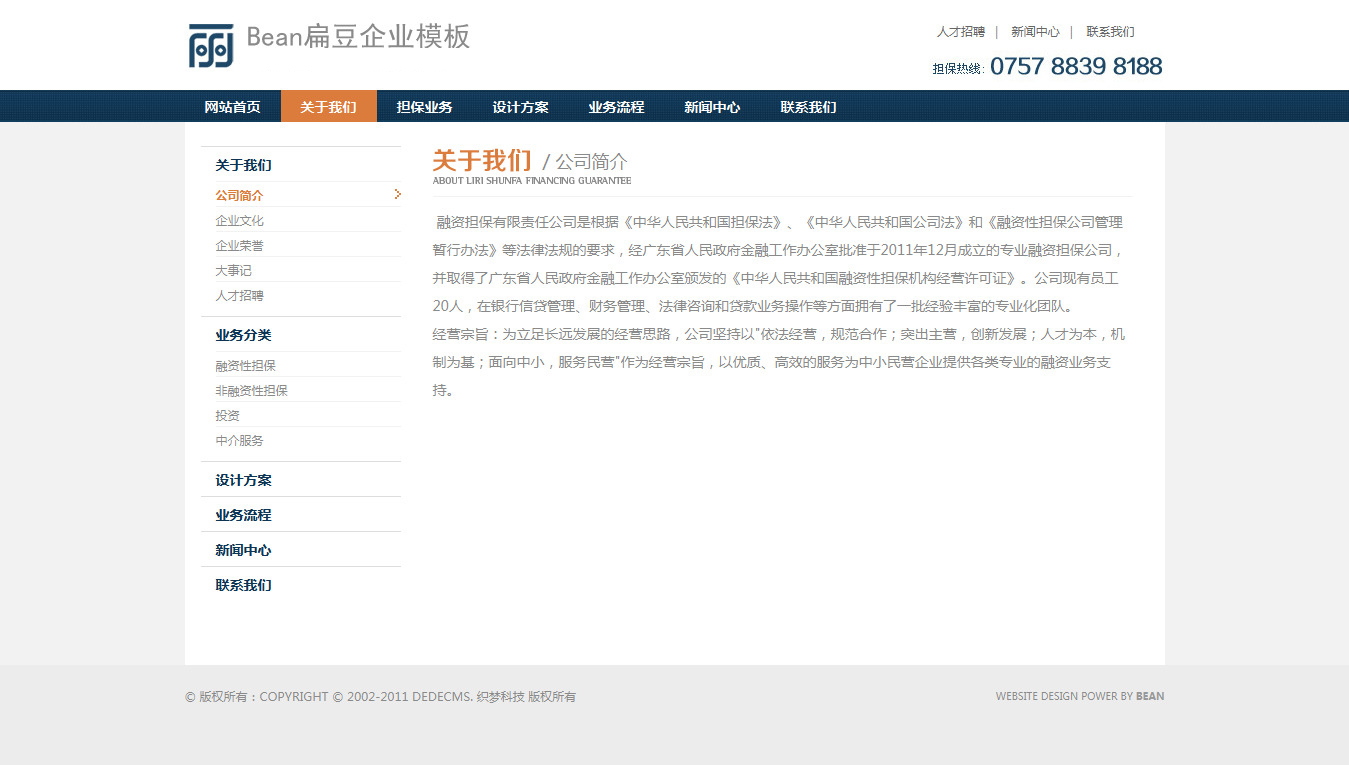This screenshot has height=765, width=1349.
Task: Open 设计方案 in top navigation bar
Action: tap(520, 107)
